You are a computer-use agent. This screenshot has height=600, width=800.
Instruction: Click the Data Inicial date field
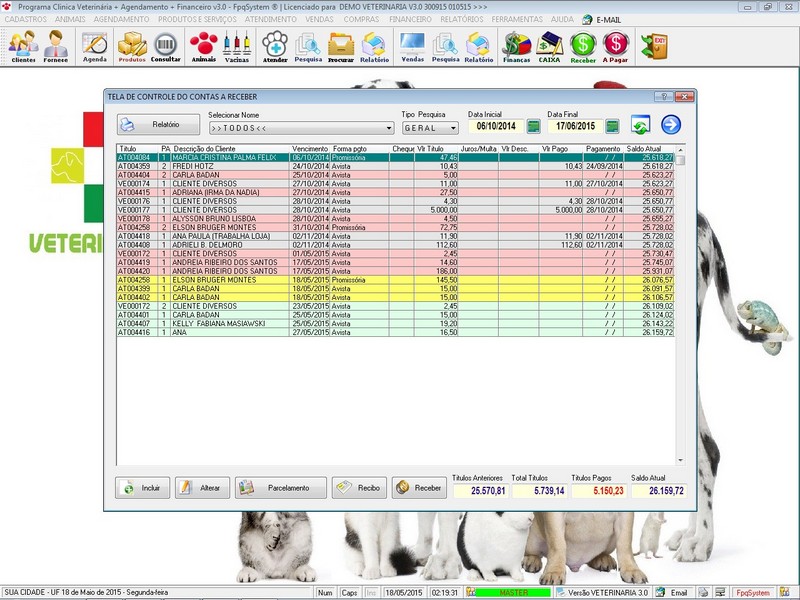(x=496, y=126)
